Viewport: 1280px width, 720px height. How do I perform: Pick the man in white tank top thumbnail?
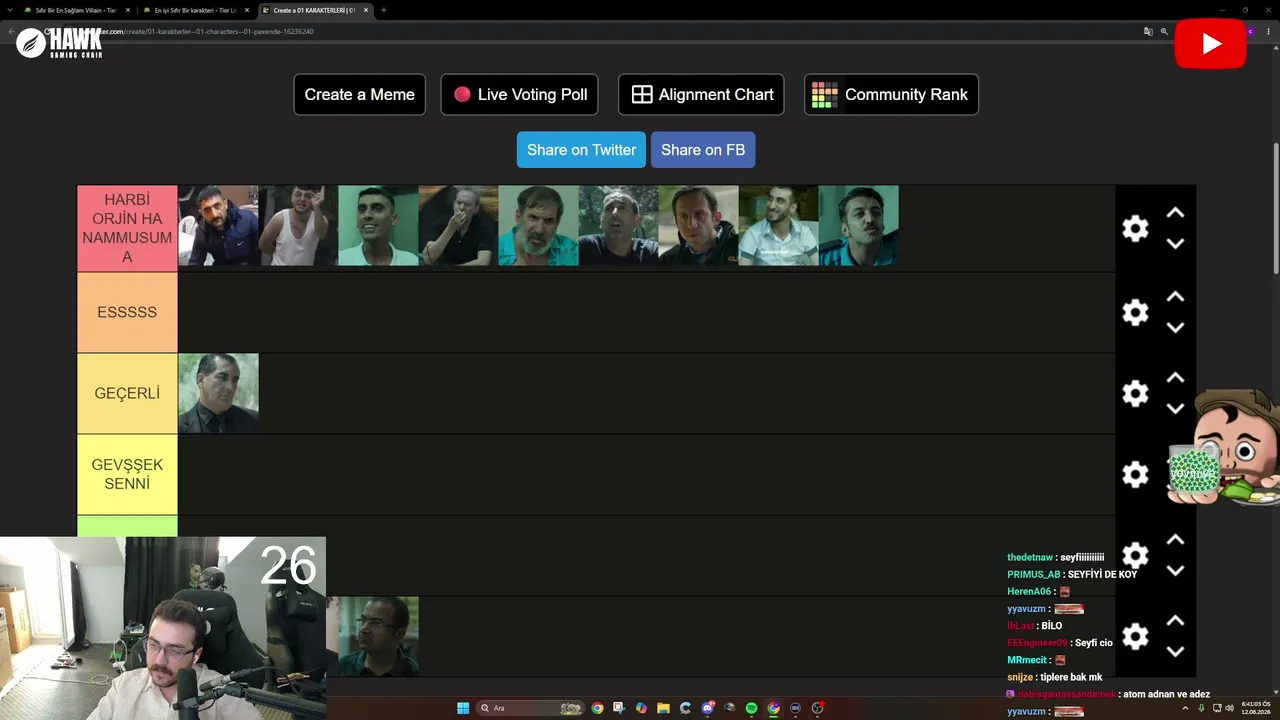298,226
